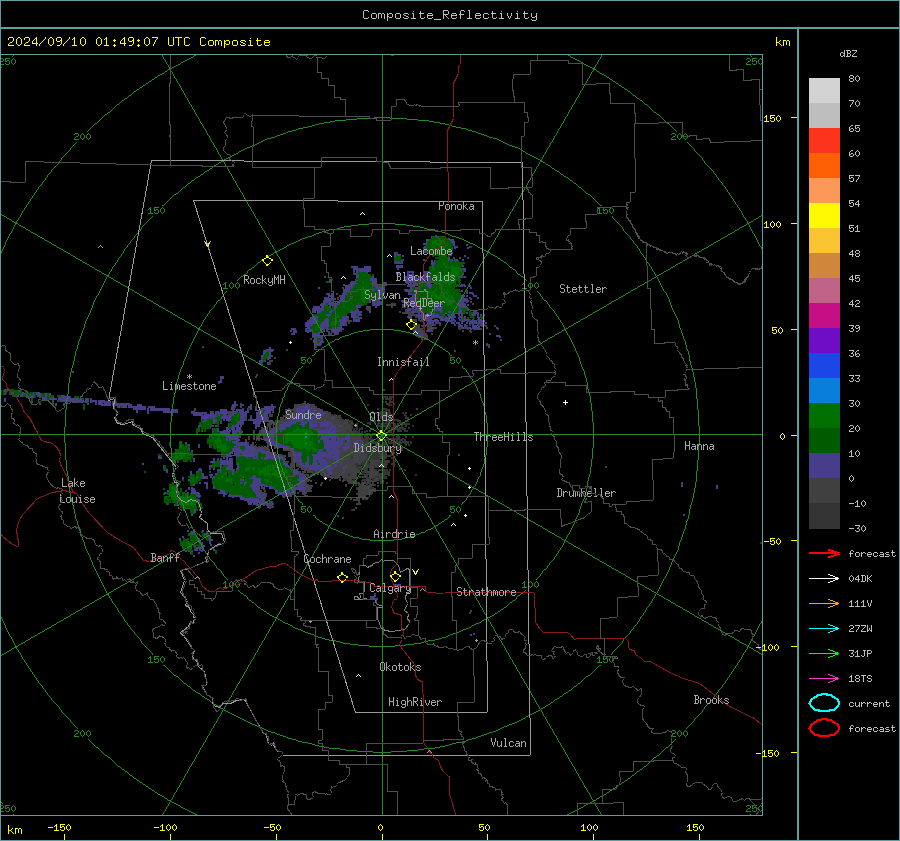Viewport: 900px width, 841px height.
Task: Click the Airdrie city label
Action: pyautogui.click(x=394, y=534)
